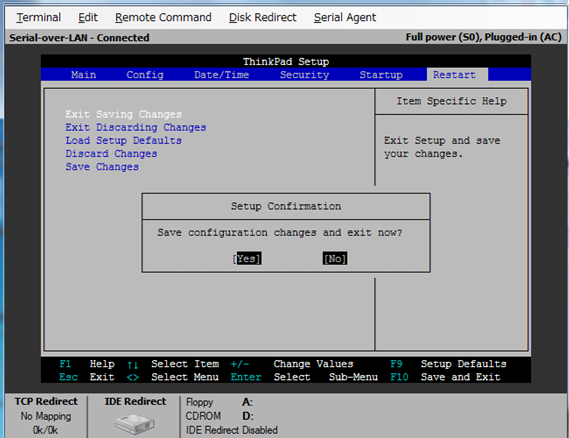Switch to the Startup BIOS tab
This screenshot has width=569, height=438.
(x=381, y=75)
